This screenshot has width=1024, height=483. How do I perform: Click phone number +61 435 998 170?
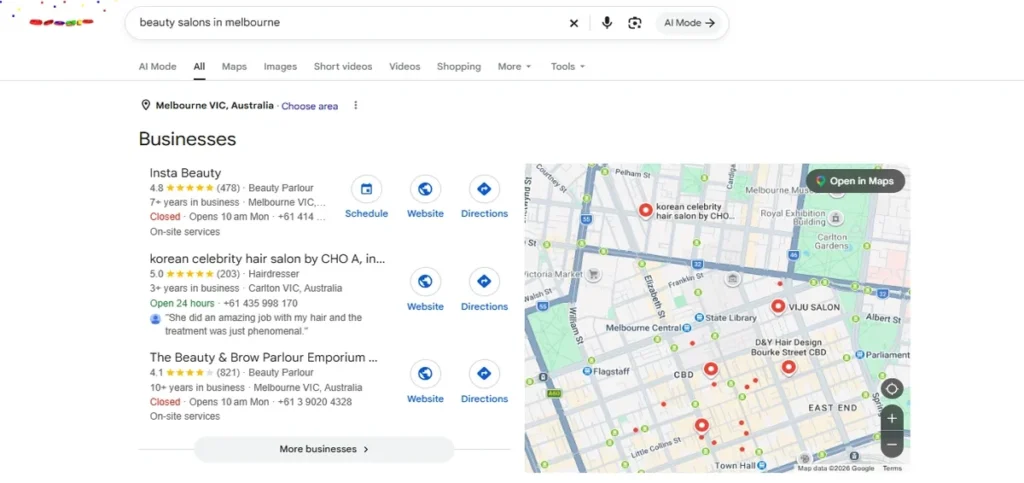pos(261,304)
